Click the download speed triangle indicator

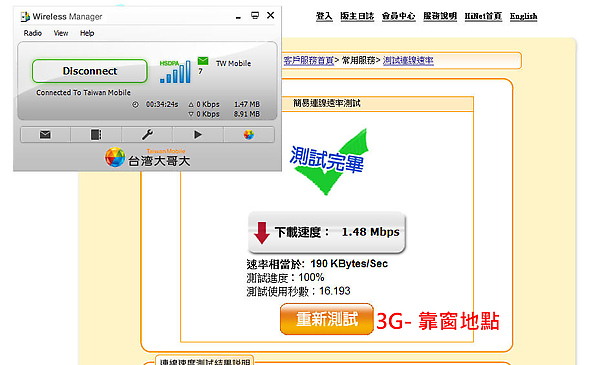(191, 114)
